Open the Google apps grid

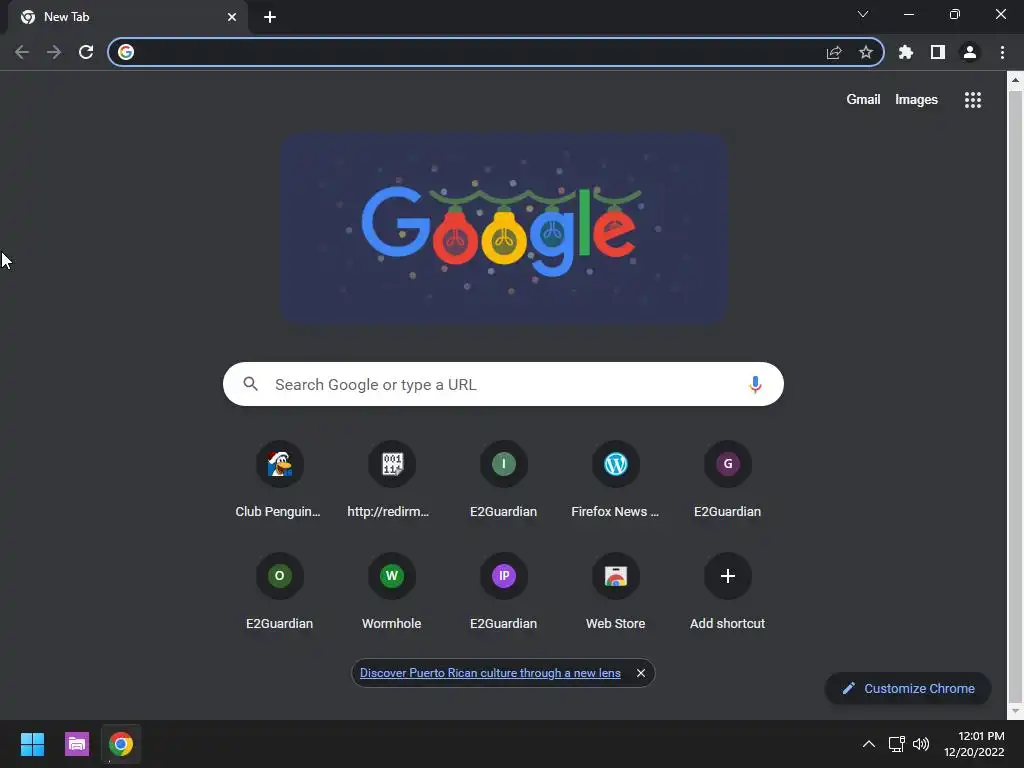(973, 100)
